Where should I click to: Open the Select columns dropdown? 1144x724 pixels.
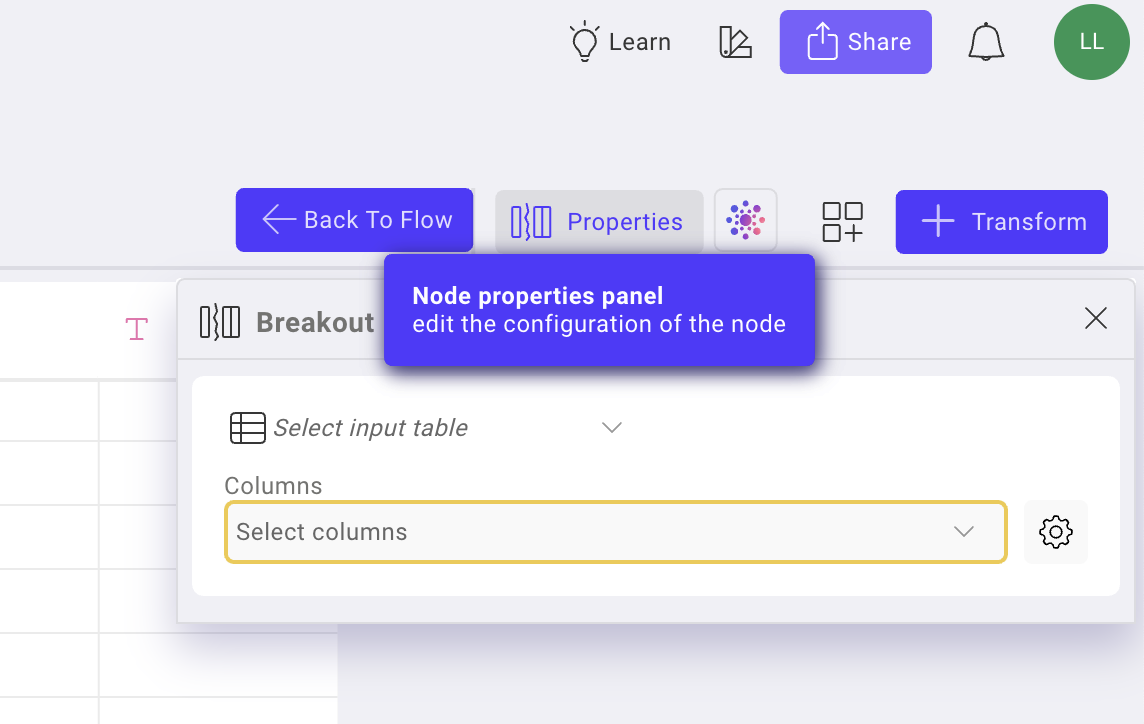616,532
